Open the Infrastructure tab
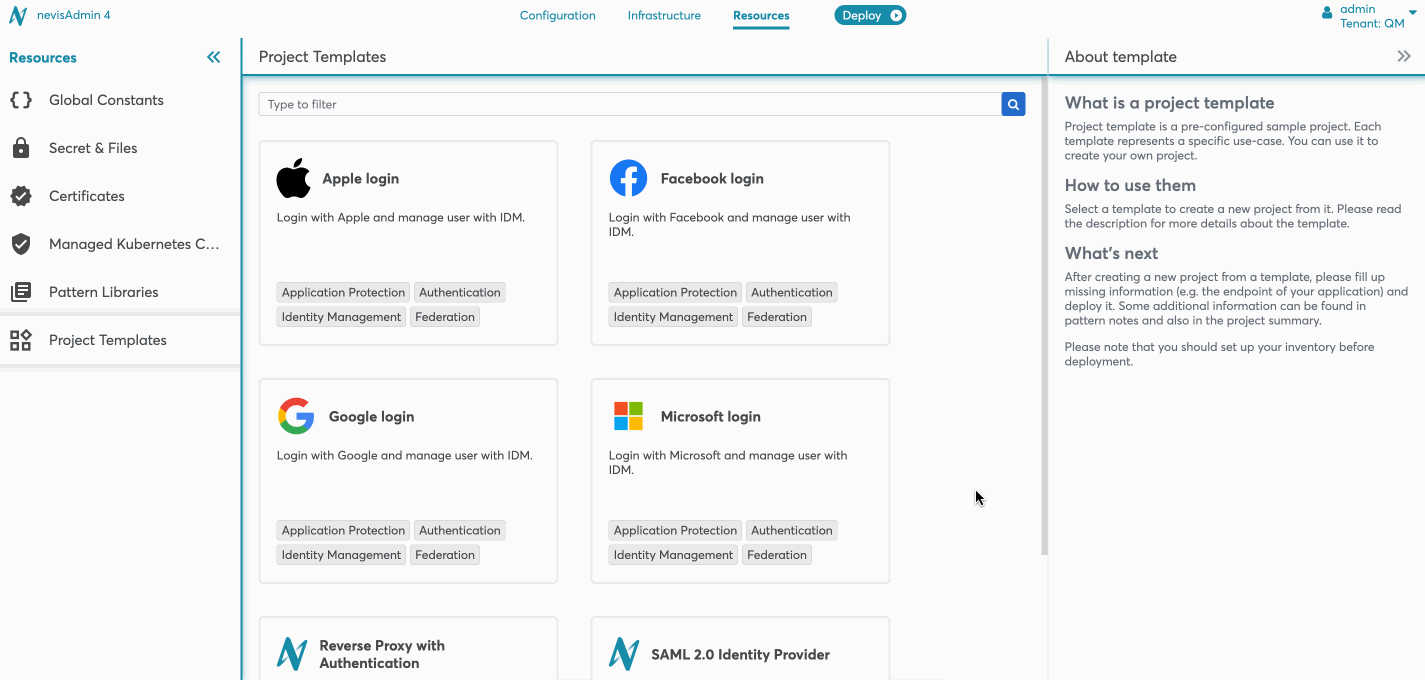Image resolution: width=1425 pixels, height=680 pixels. [664, 16]
